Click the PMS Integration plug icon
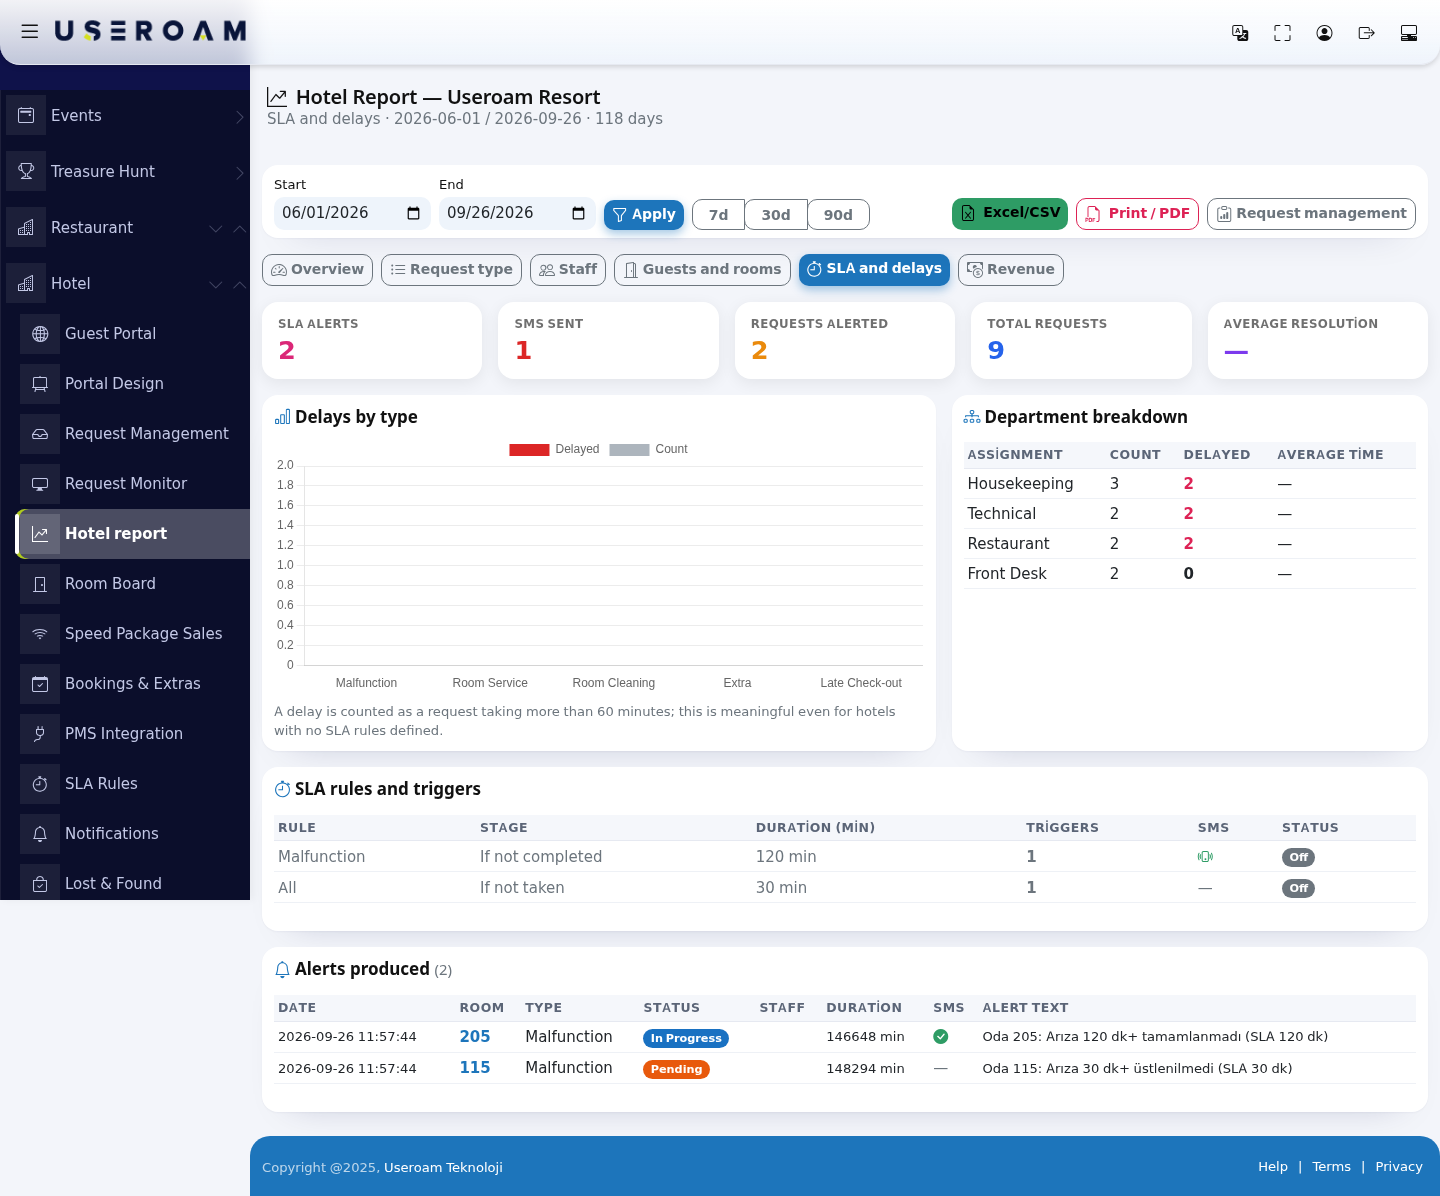This screenshot has height=1196, width=1440. point(40,734)
